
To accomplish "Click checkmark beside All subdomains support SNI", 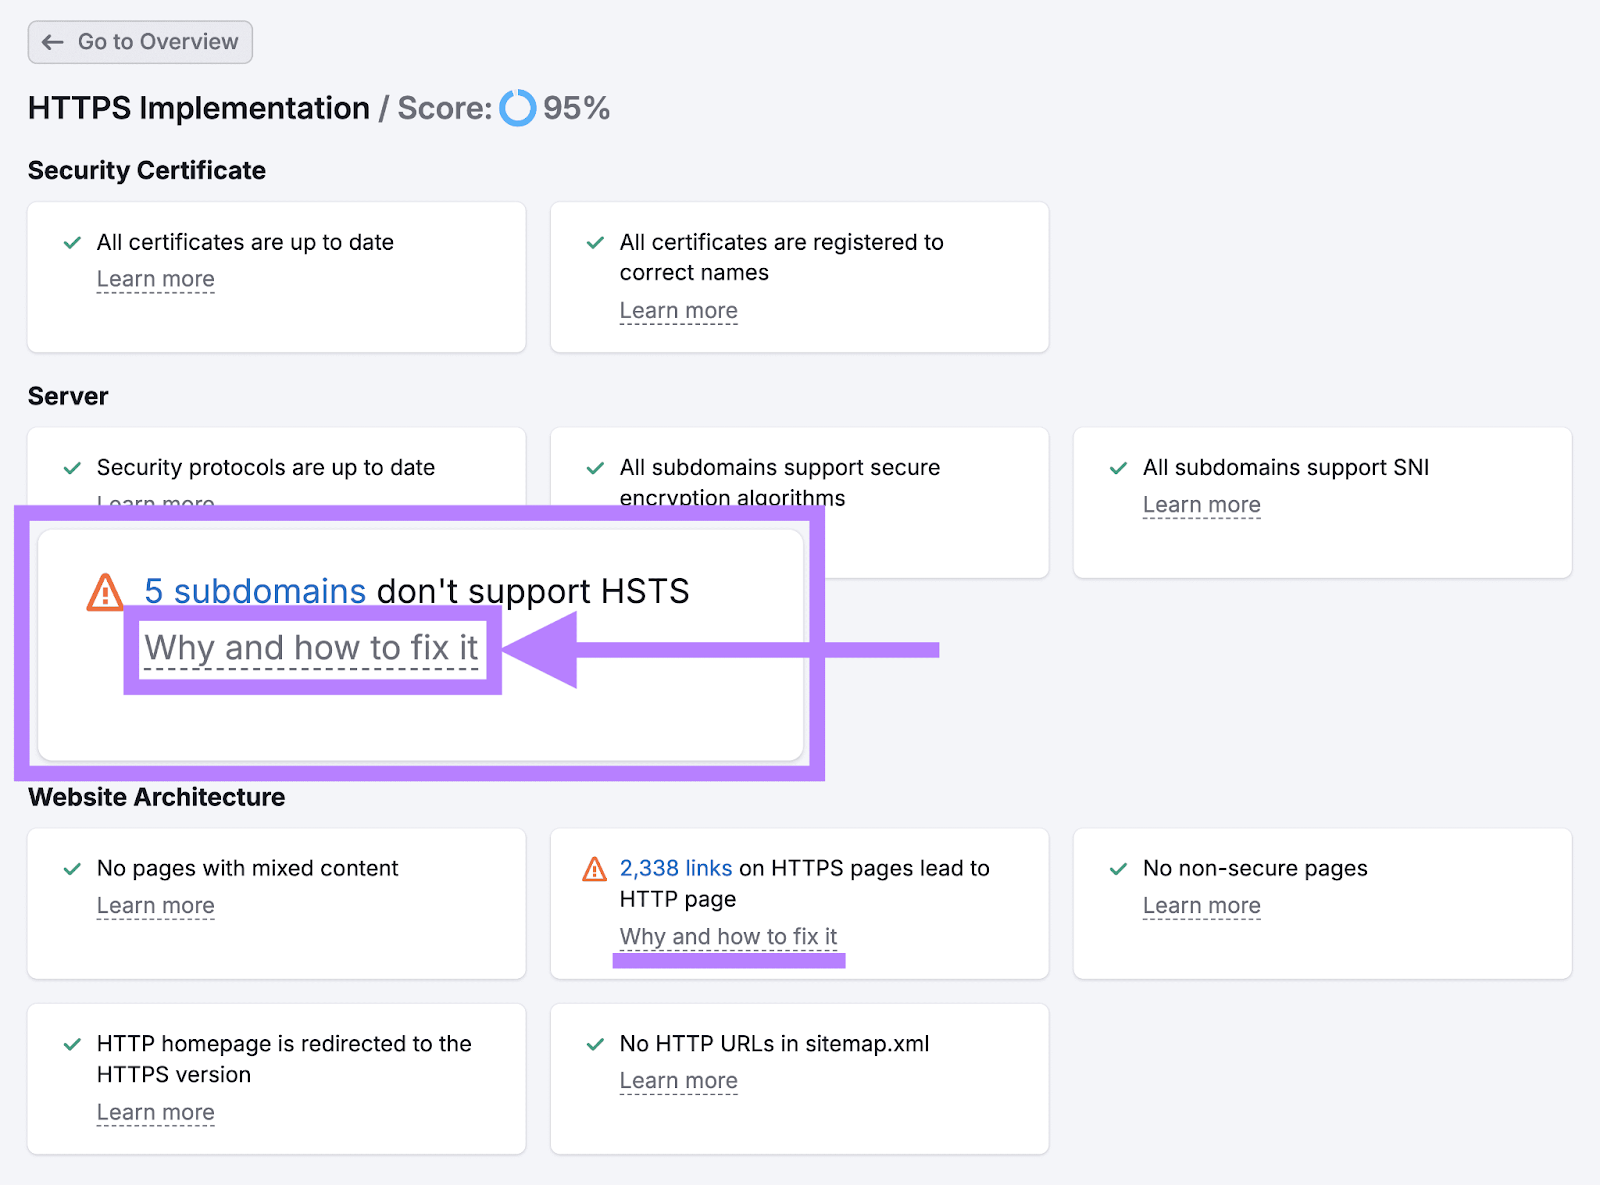I will tap(1118, 468).
